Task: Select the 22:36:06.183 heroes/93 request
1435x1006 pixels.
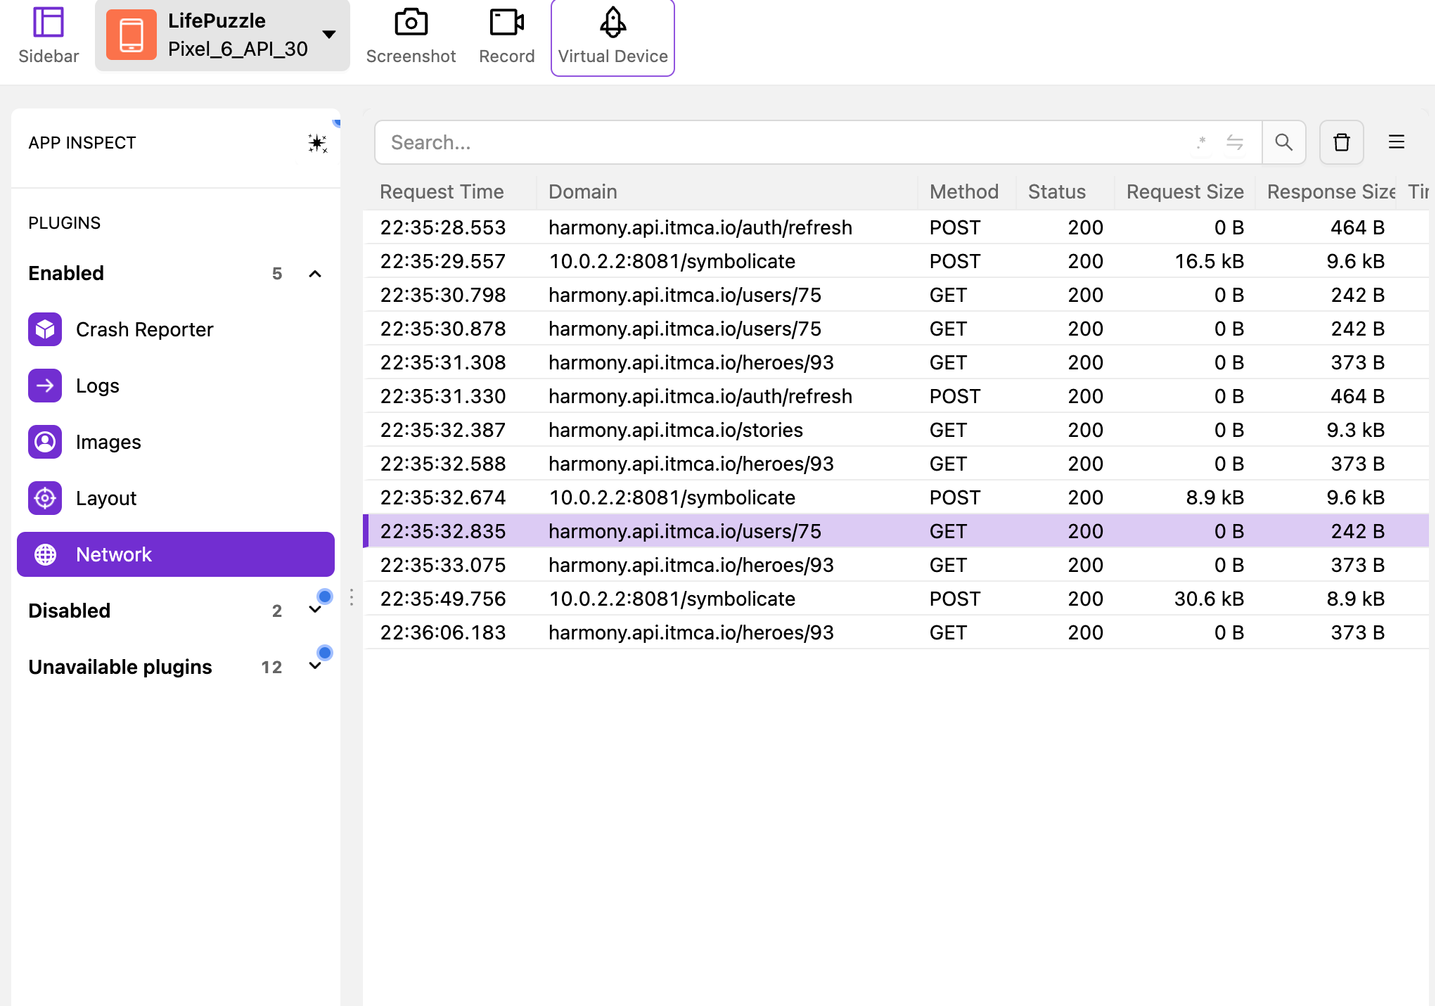Action: (x=896, y=632)
